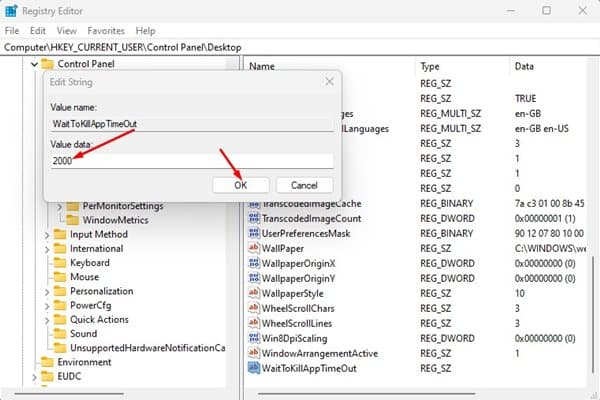The image size is (600, 400).
Task: Click the WallpaperStyle string icon
Action: pyautogui.click(x=254, y=293)
